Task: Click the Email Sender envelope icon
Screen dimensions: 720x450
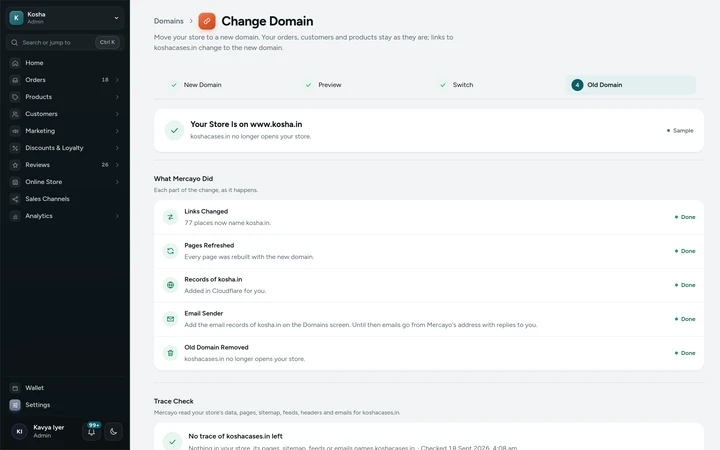Action: pyautogui.click(x=170, y=319)
